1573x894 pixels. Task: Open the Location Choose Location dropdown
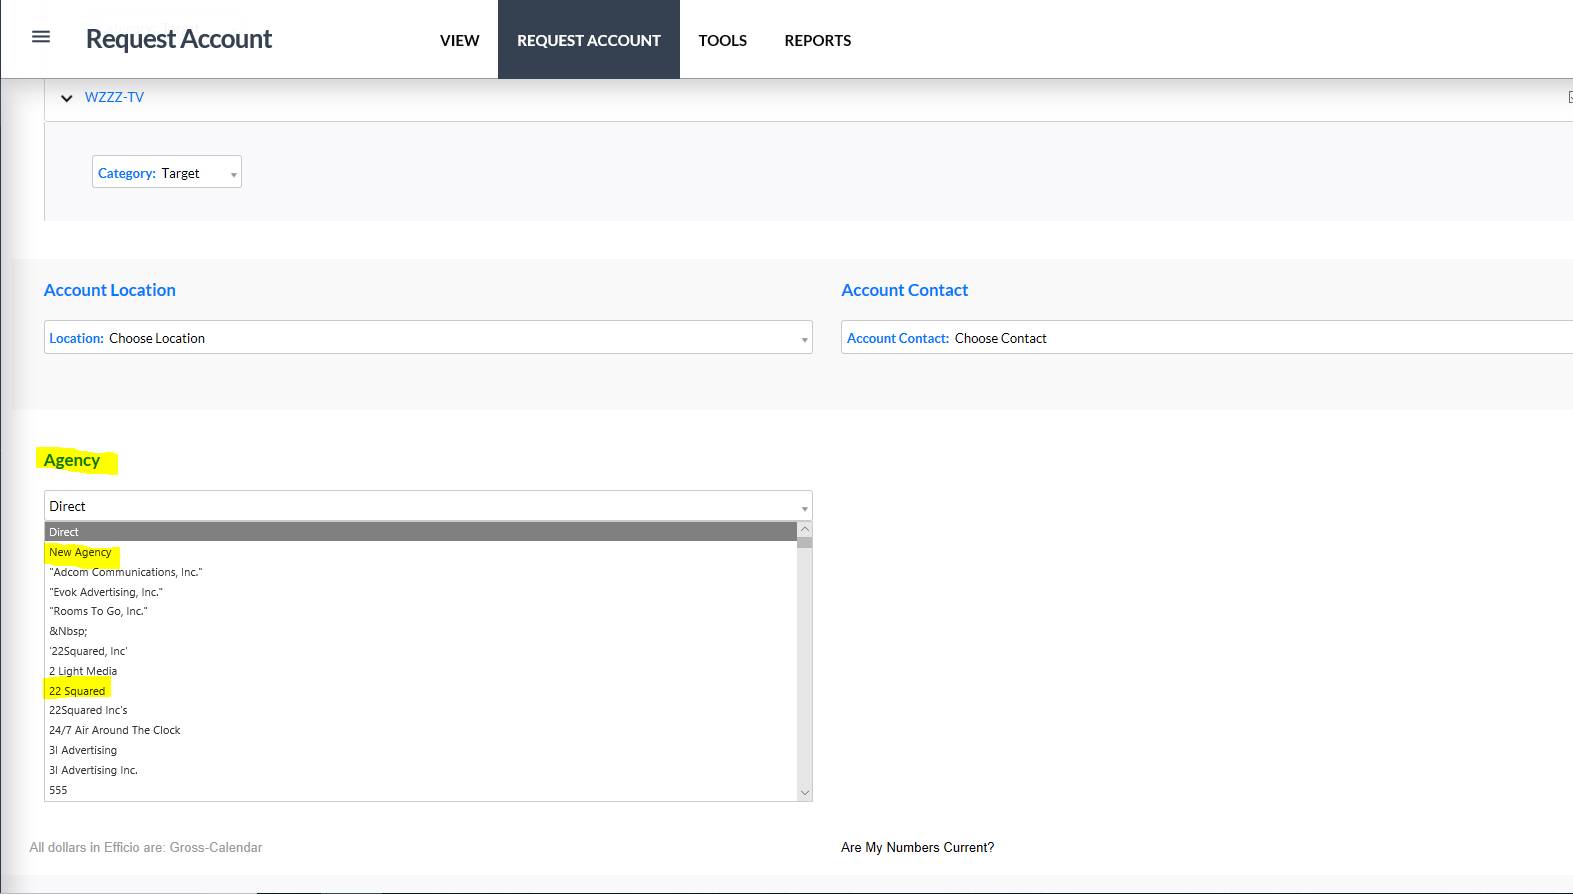pyautogui.click(x=428, y=337)
